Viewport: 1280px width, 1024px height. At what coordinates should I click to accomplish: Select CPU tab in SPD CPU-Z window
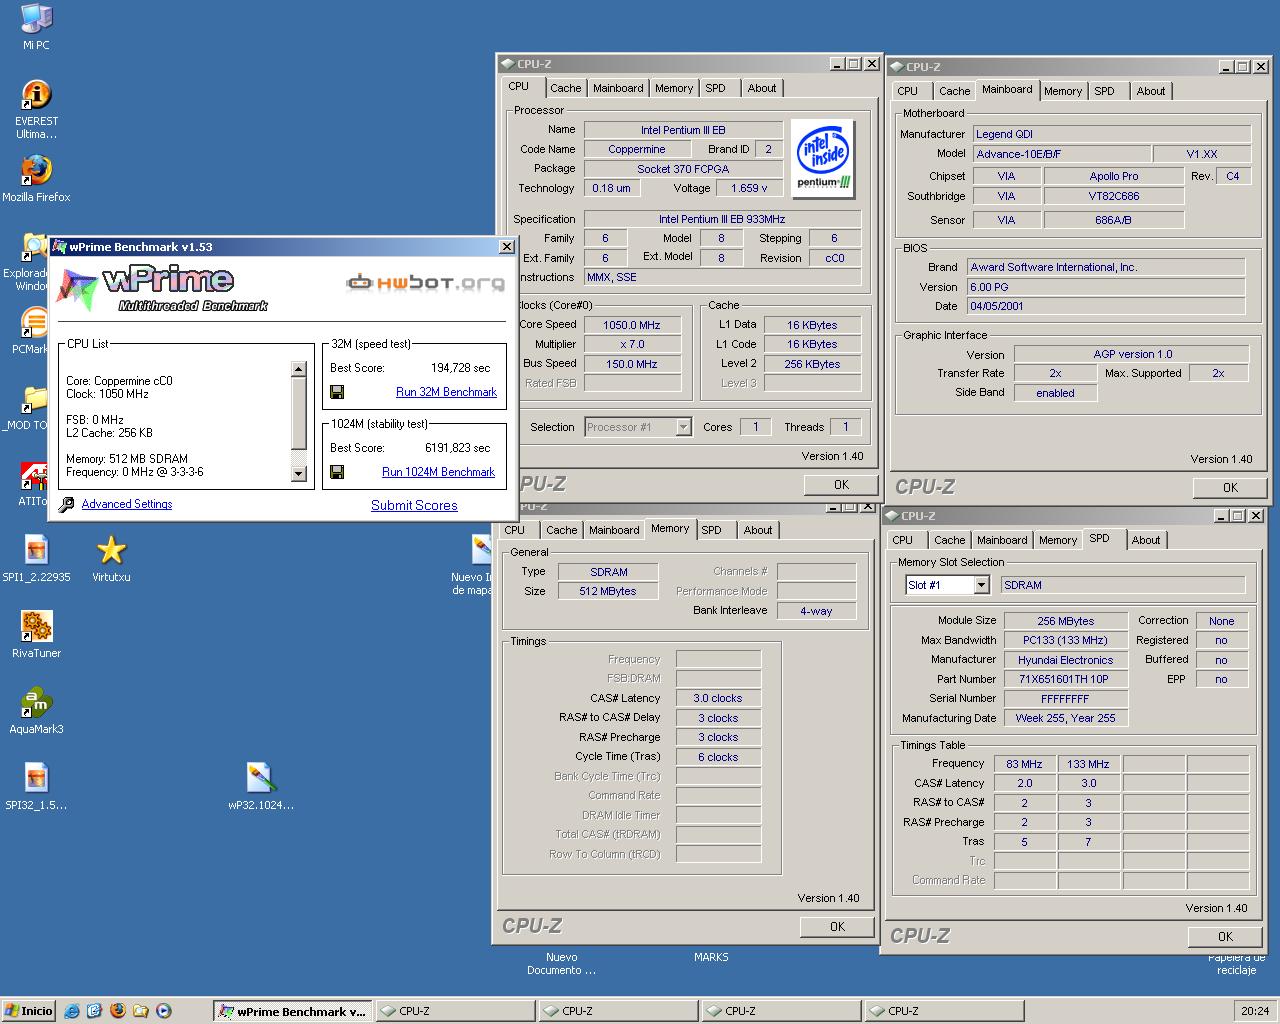(903, 540)
